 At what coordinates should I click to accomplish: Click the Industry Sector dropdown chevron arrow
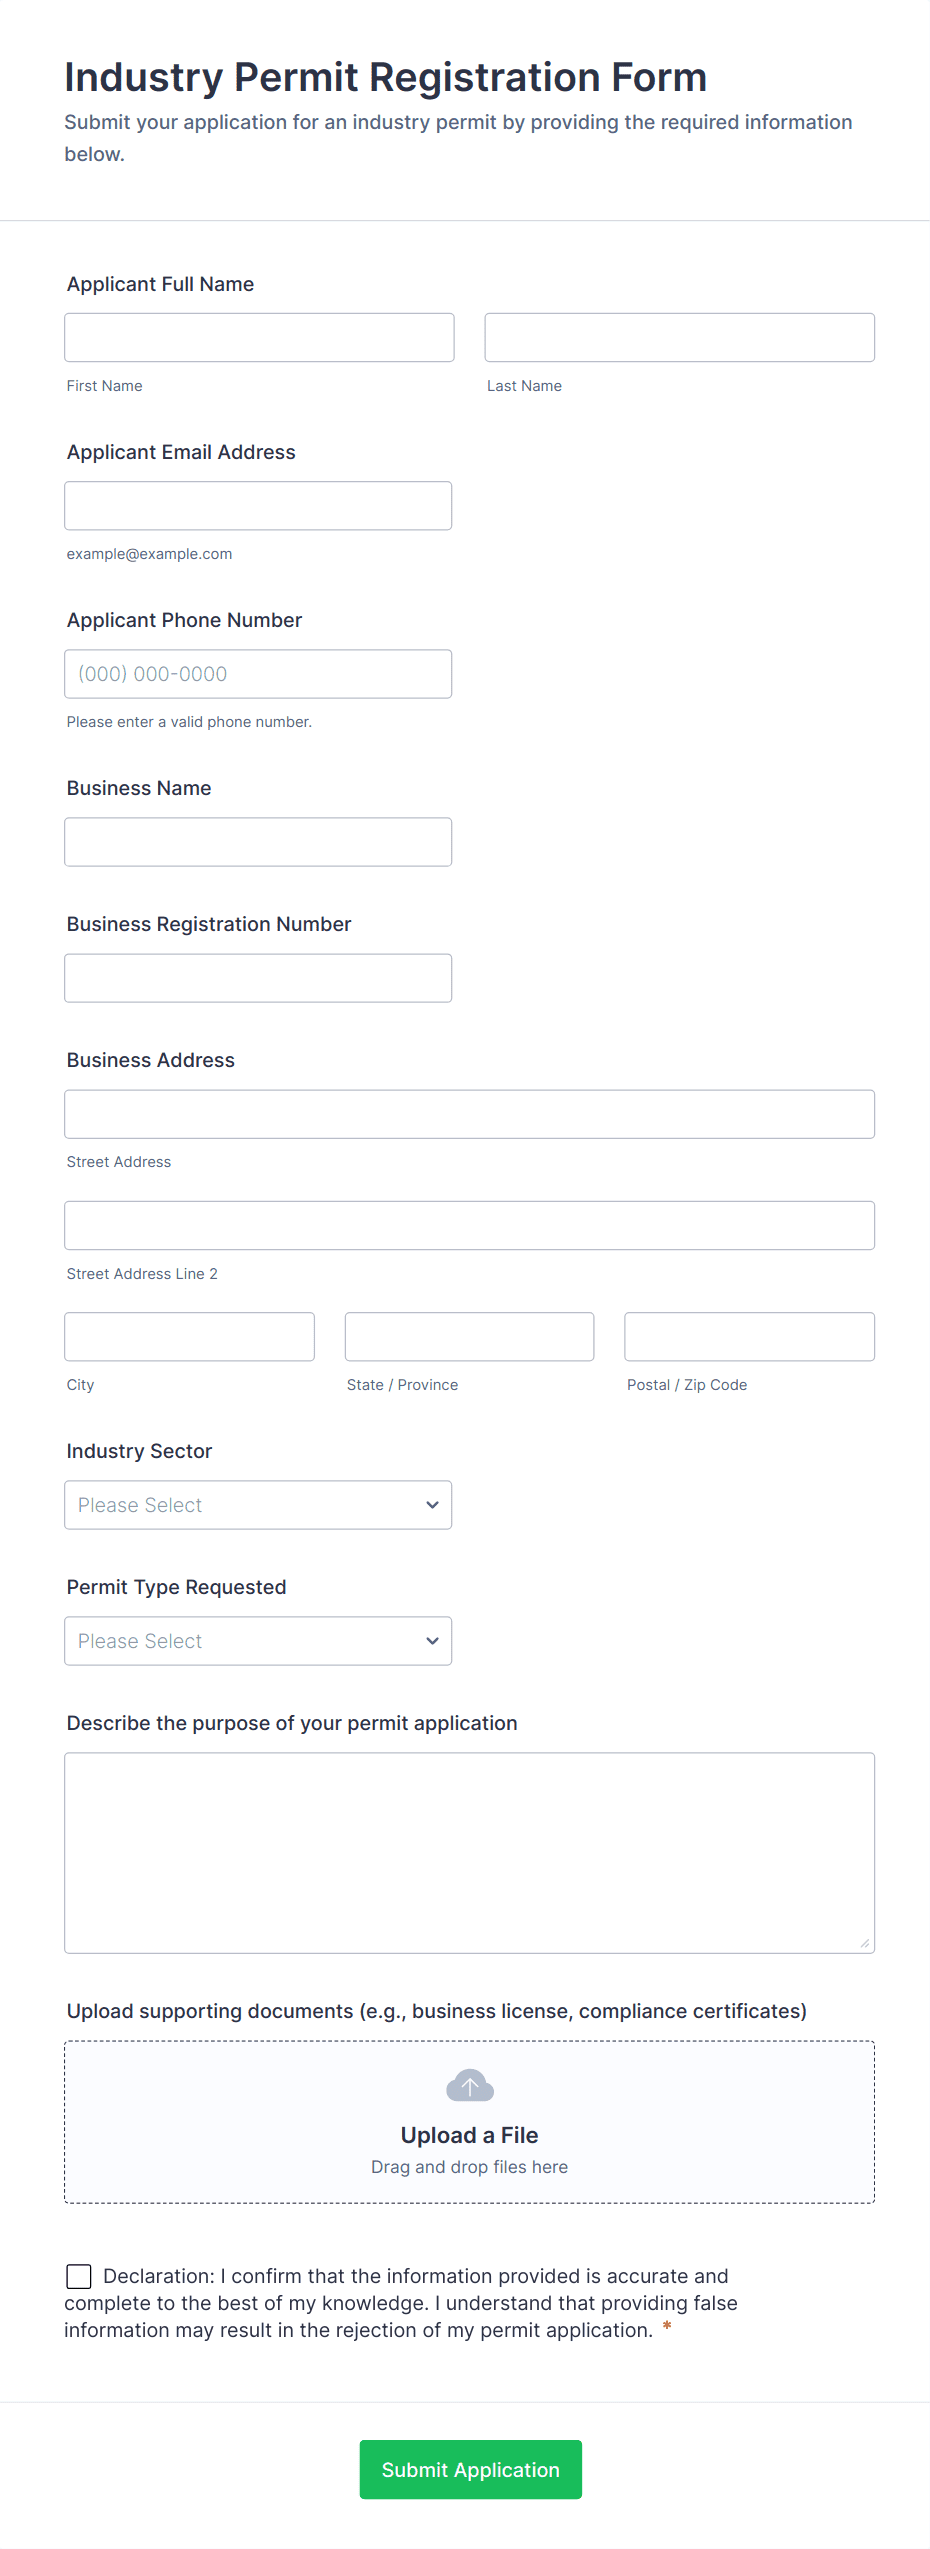point(432,1504)
